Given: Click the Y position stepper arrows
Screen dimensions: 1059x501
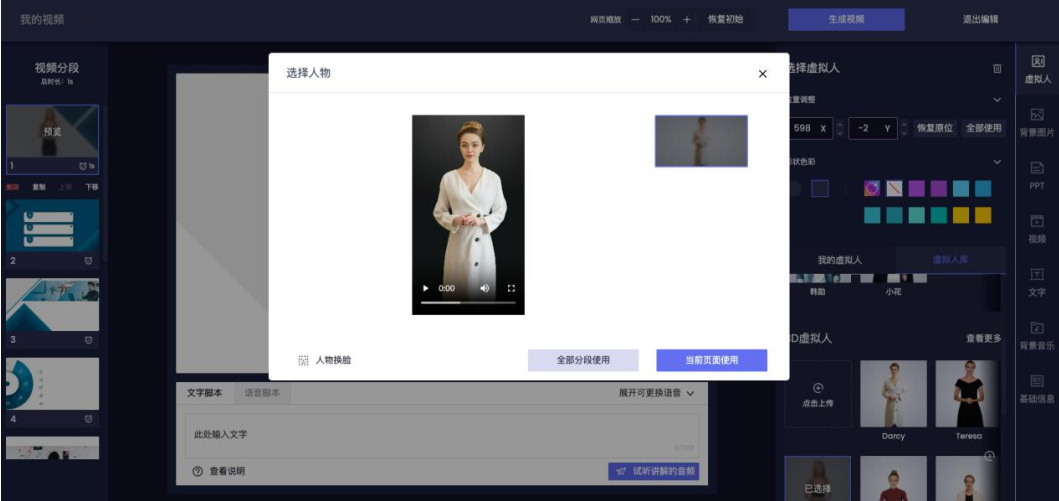Looking at the screenshot, I should (x=904, y=128).
